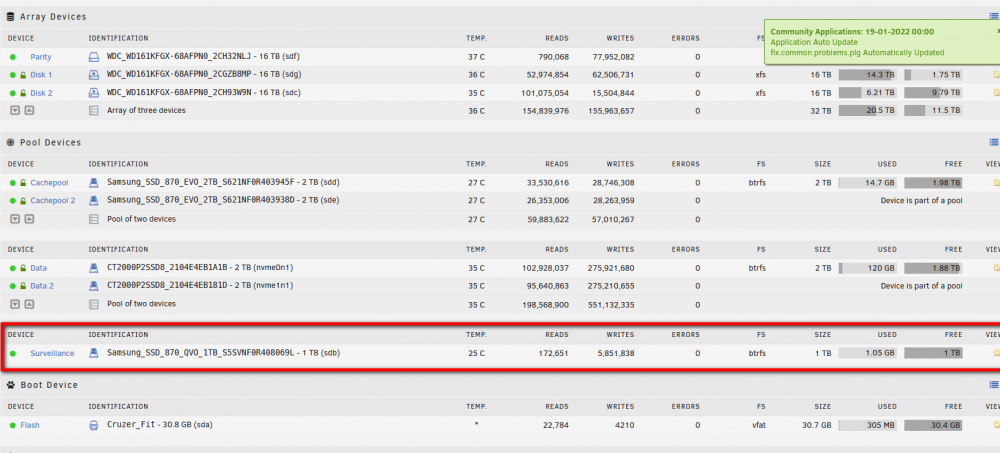Click the green status dot beside Flash
This screenshot has width=1000, height=453.
tap(13, 425)
